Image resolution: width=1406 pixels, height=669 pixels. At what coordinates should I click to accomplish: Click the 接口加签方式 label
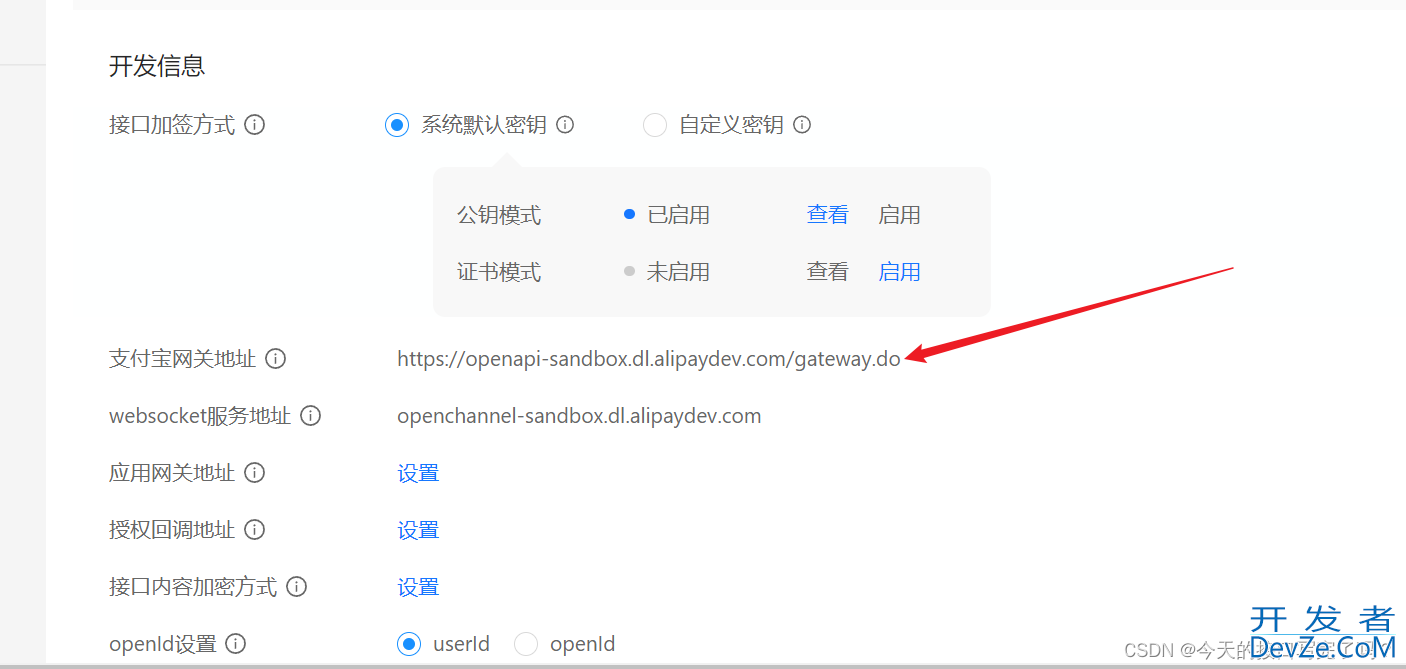[x=172, y=125]
